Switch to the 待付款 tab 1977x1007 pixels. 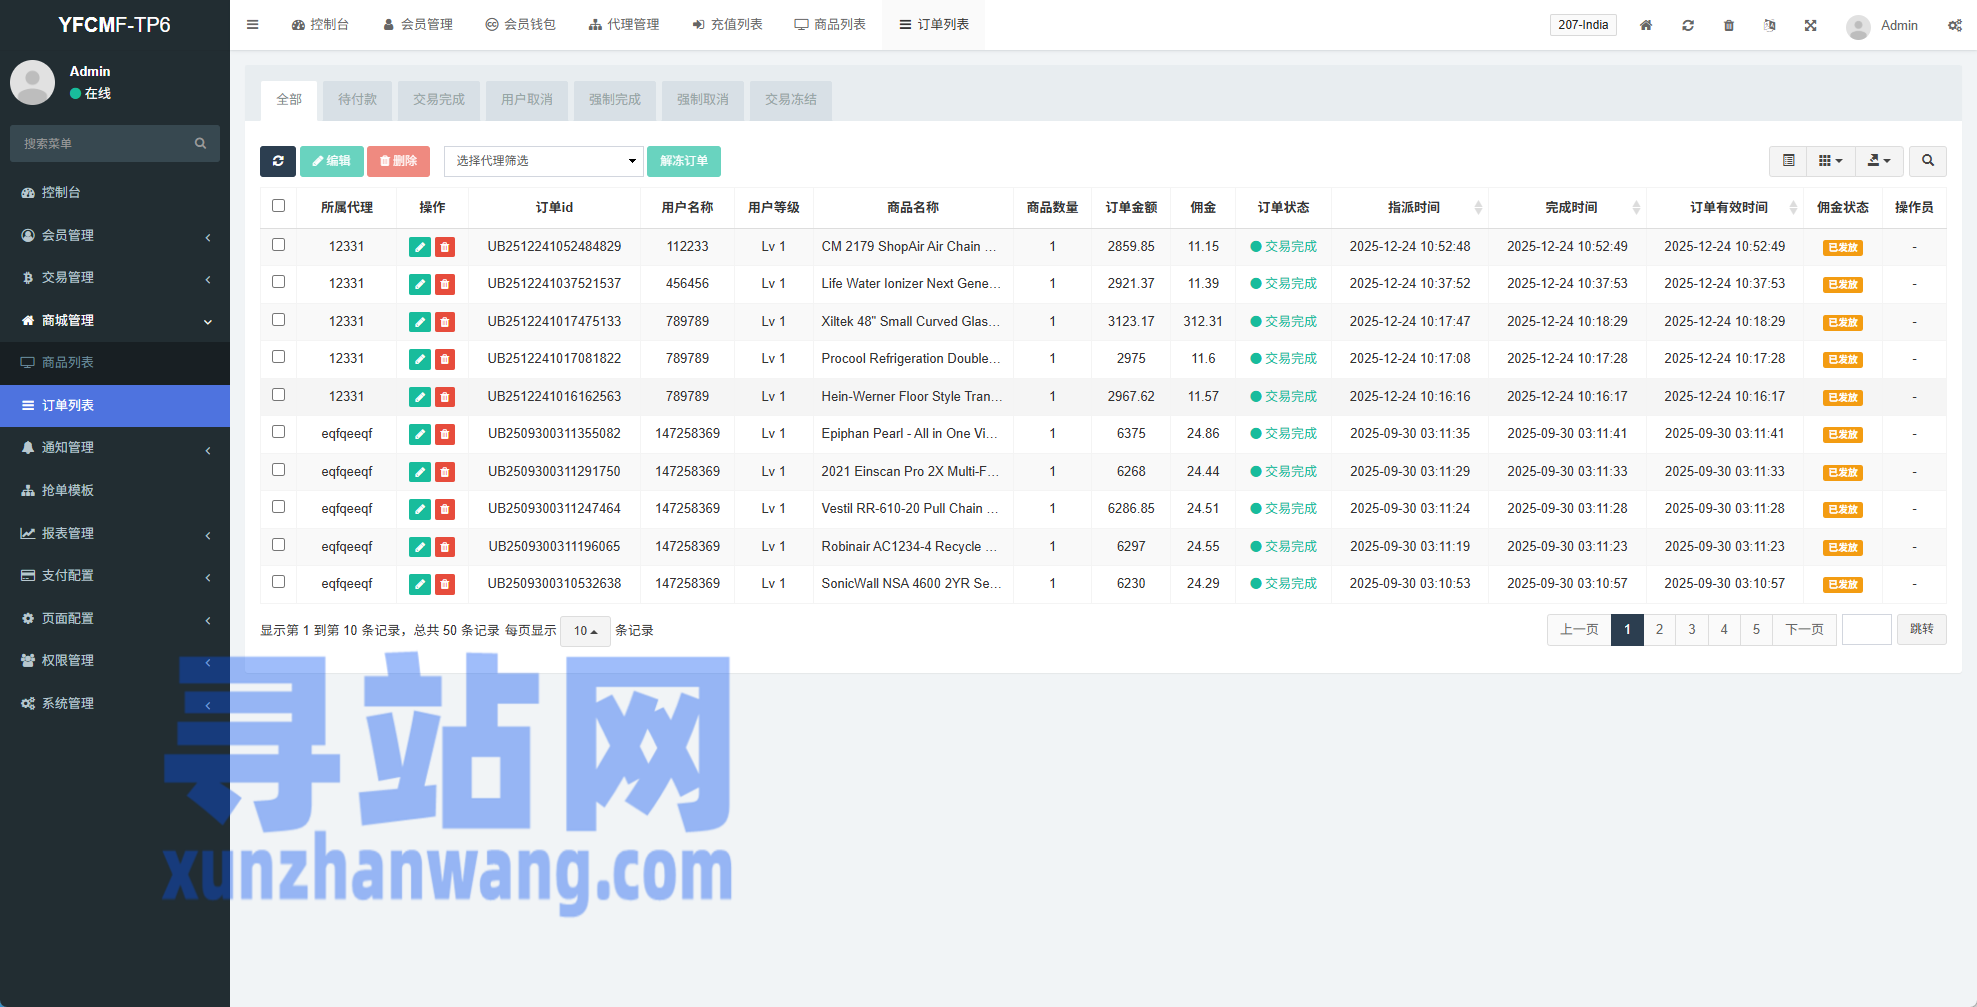[357, 100]
